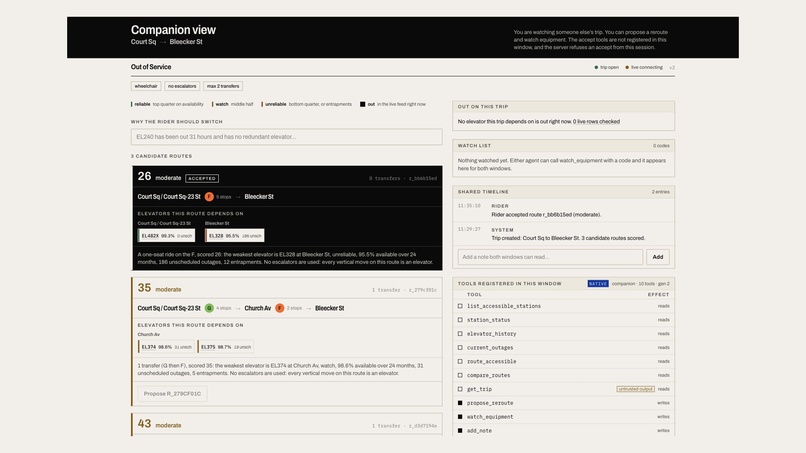Click the green G line badge

pos(209,308)
